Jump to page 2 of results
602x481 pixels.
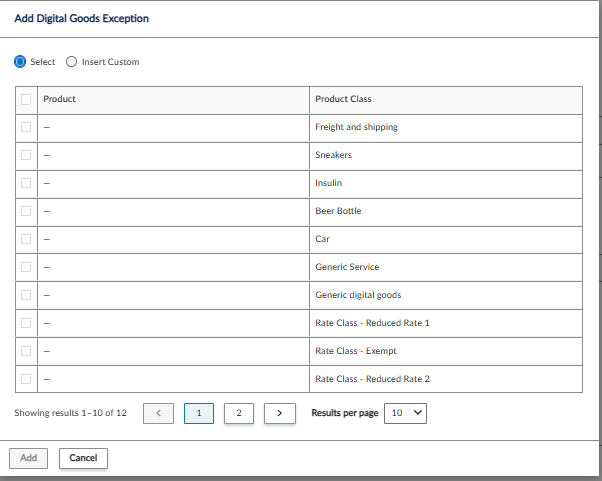tap(239, 413)
